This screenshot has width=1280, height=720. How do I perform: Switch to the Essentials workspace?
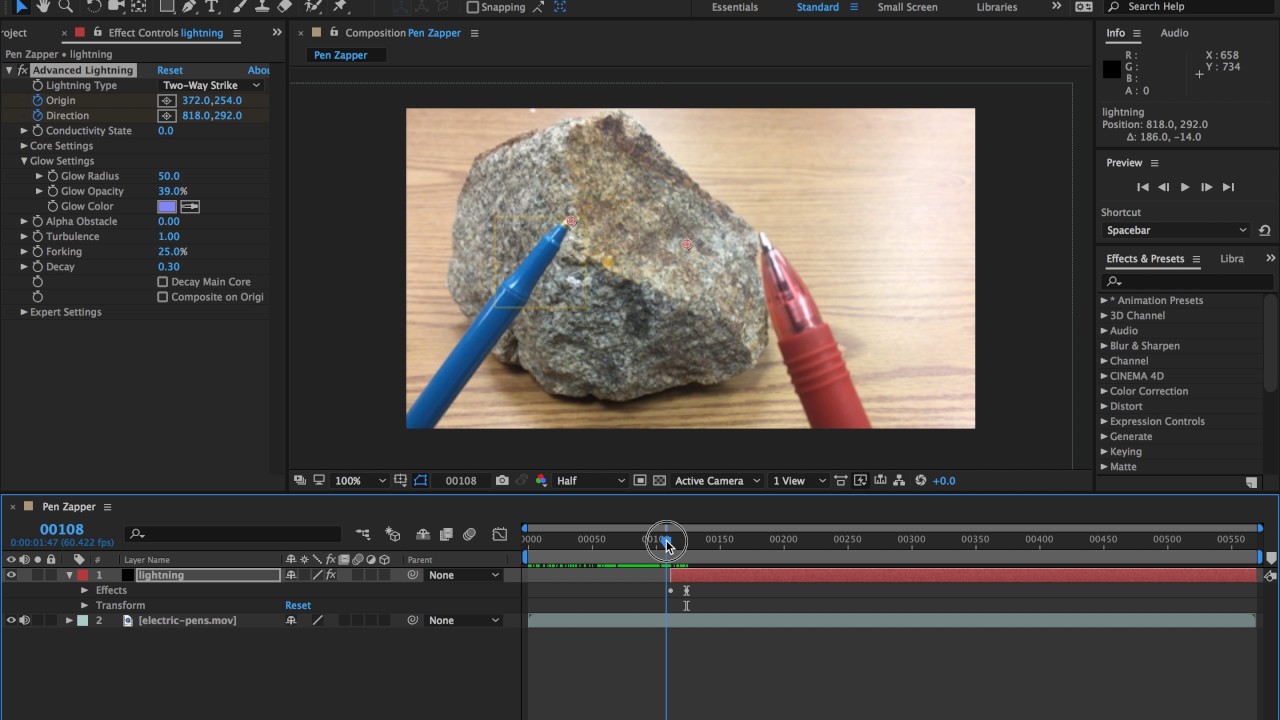(735, 7)
